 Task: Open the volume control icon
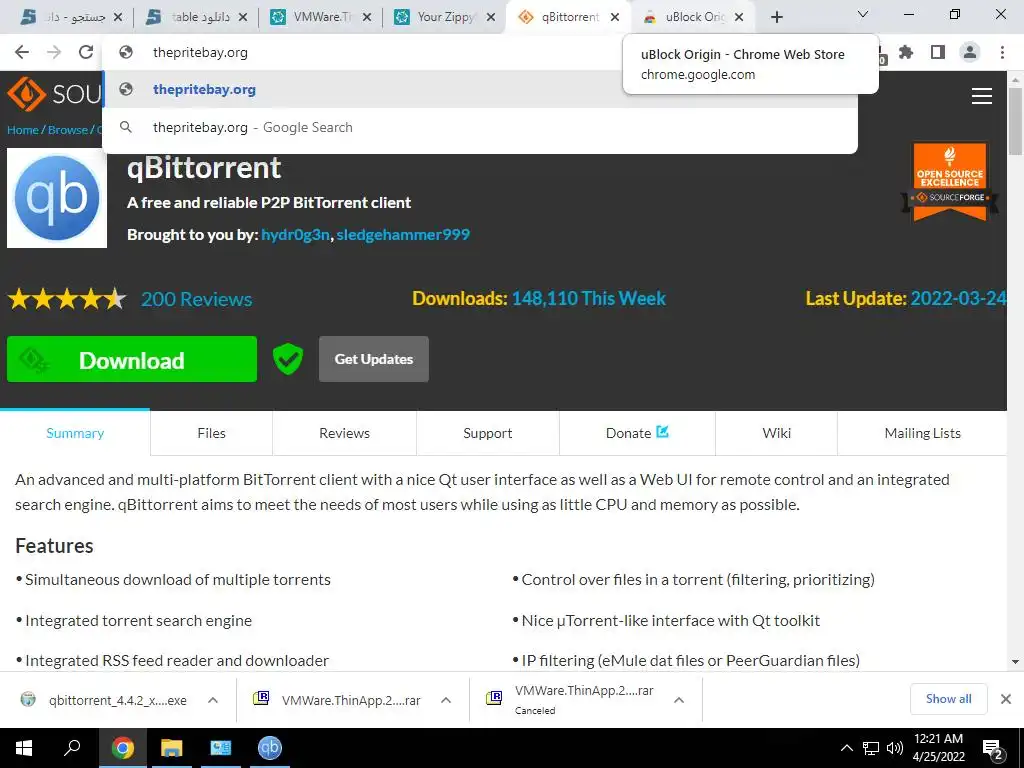[x=895, y=748]
